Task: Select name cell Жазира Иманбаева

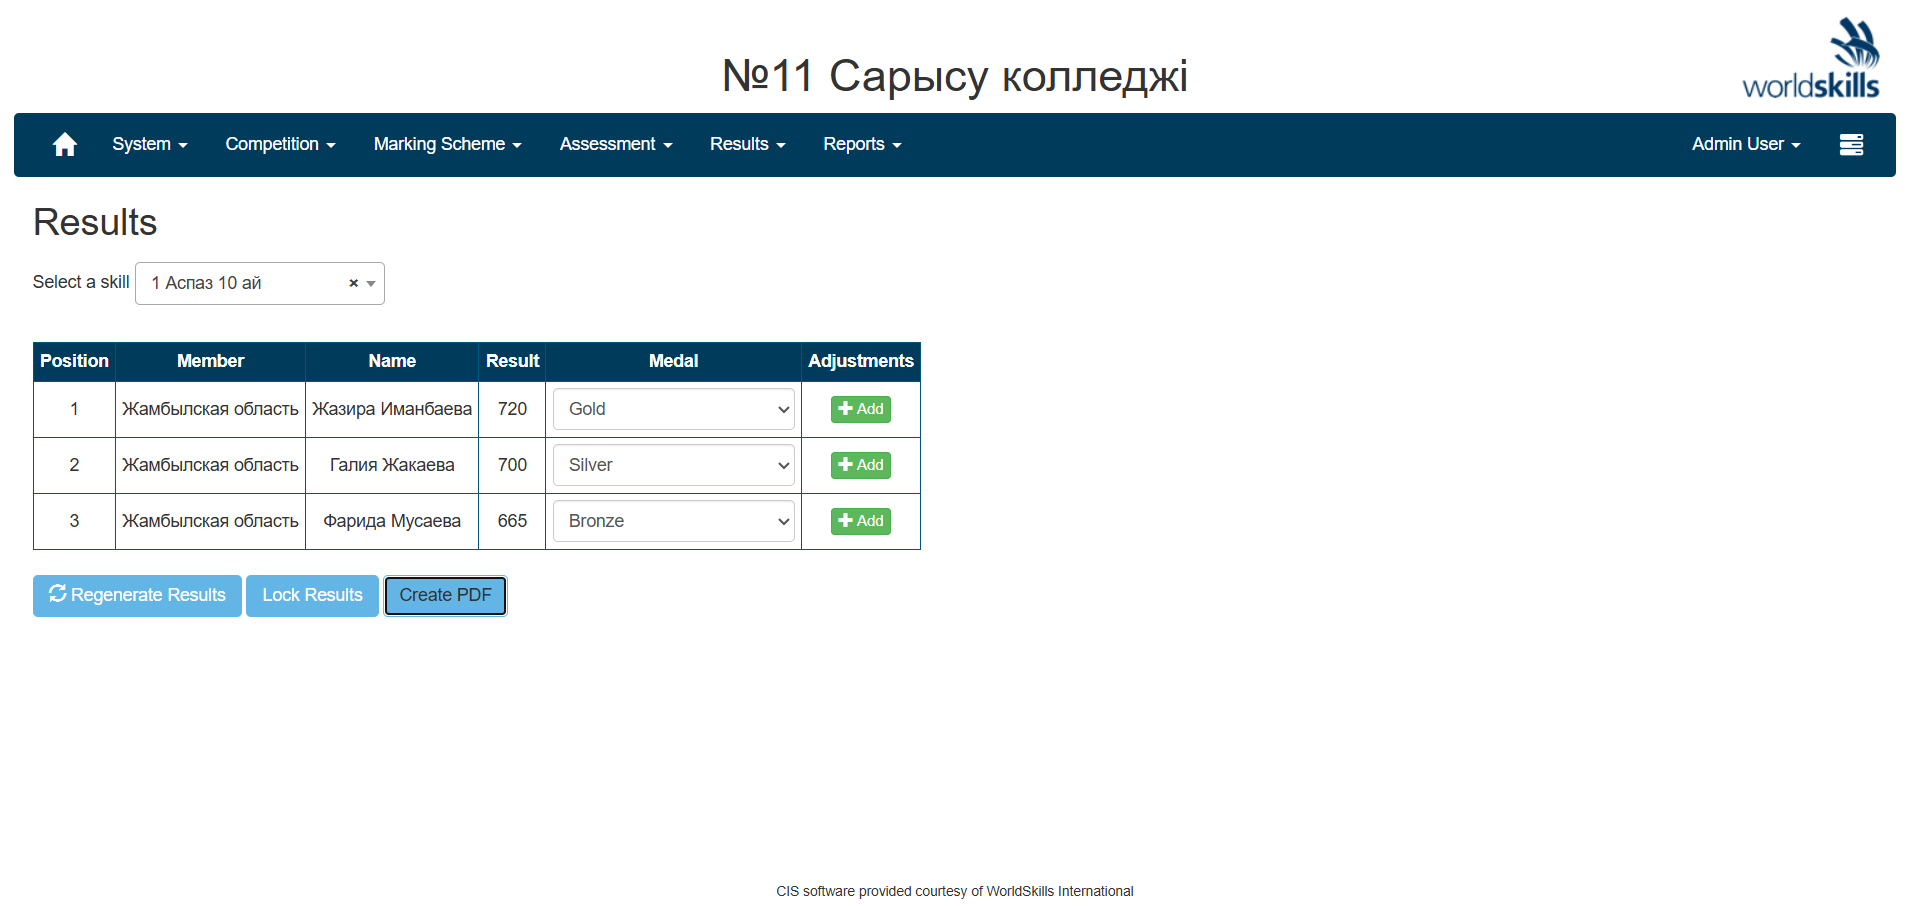Action: click(392, 409)
